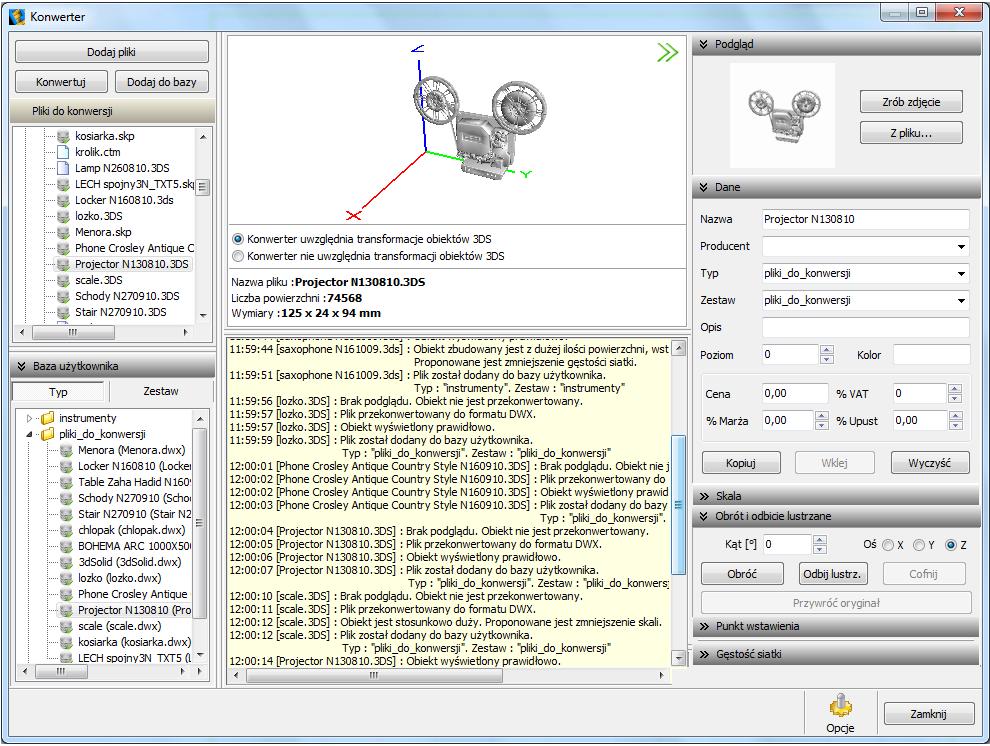Click the projector preview thumbnail

pyautogui.click(x=782, y=115)
